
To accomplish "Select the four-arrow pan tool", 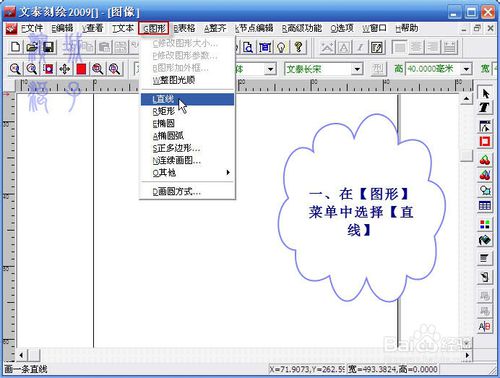I will click(x=65, y=69).
